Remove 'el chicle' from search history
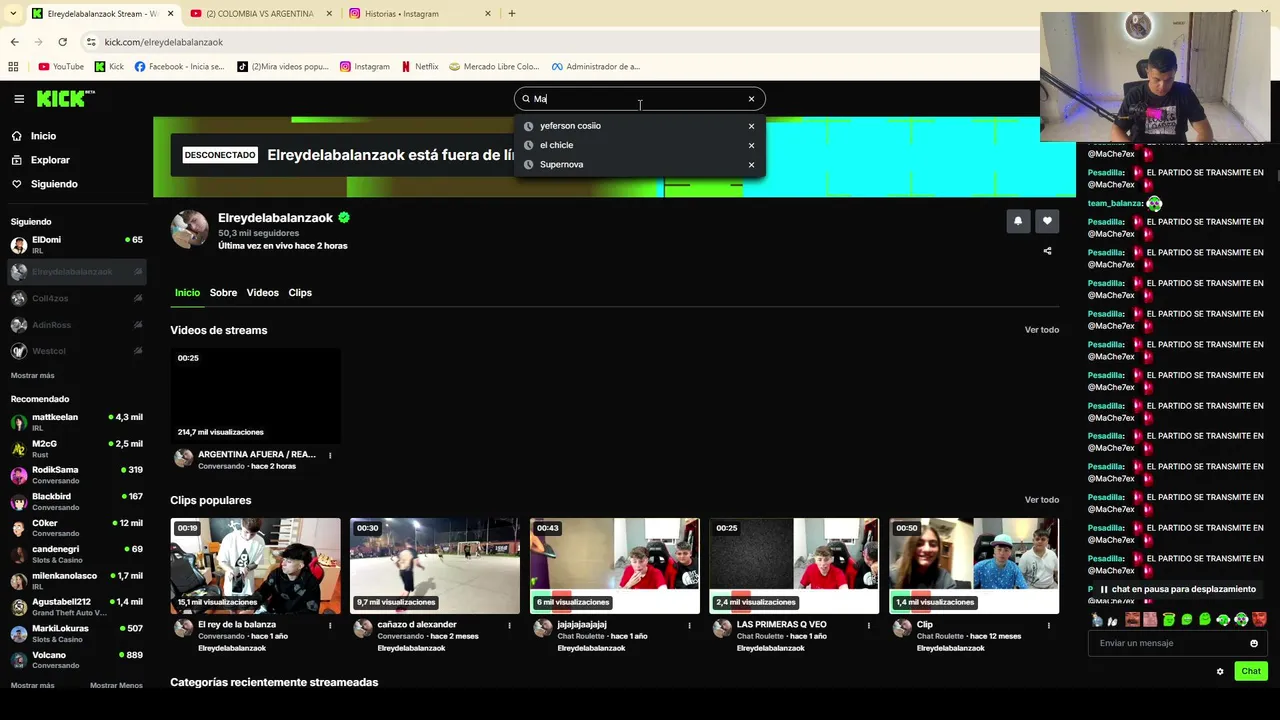Image resolution: width=1280 pixels, height=720 pixels. click(751, 145)
